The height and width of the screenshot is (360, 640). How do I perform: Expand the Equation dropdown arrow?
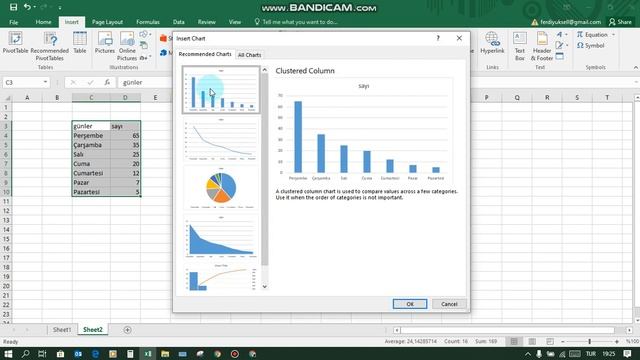pyautogui.click(x=613, y=35)
